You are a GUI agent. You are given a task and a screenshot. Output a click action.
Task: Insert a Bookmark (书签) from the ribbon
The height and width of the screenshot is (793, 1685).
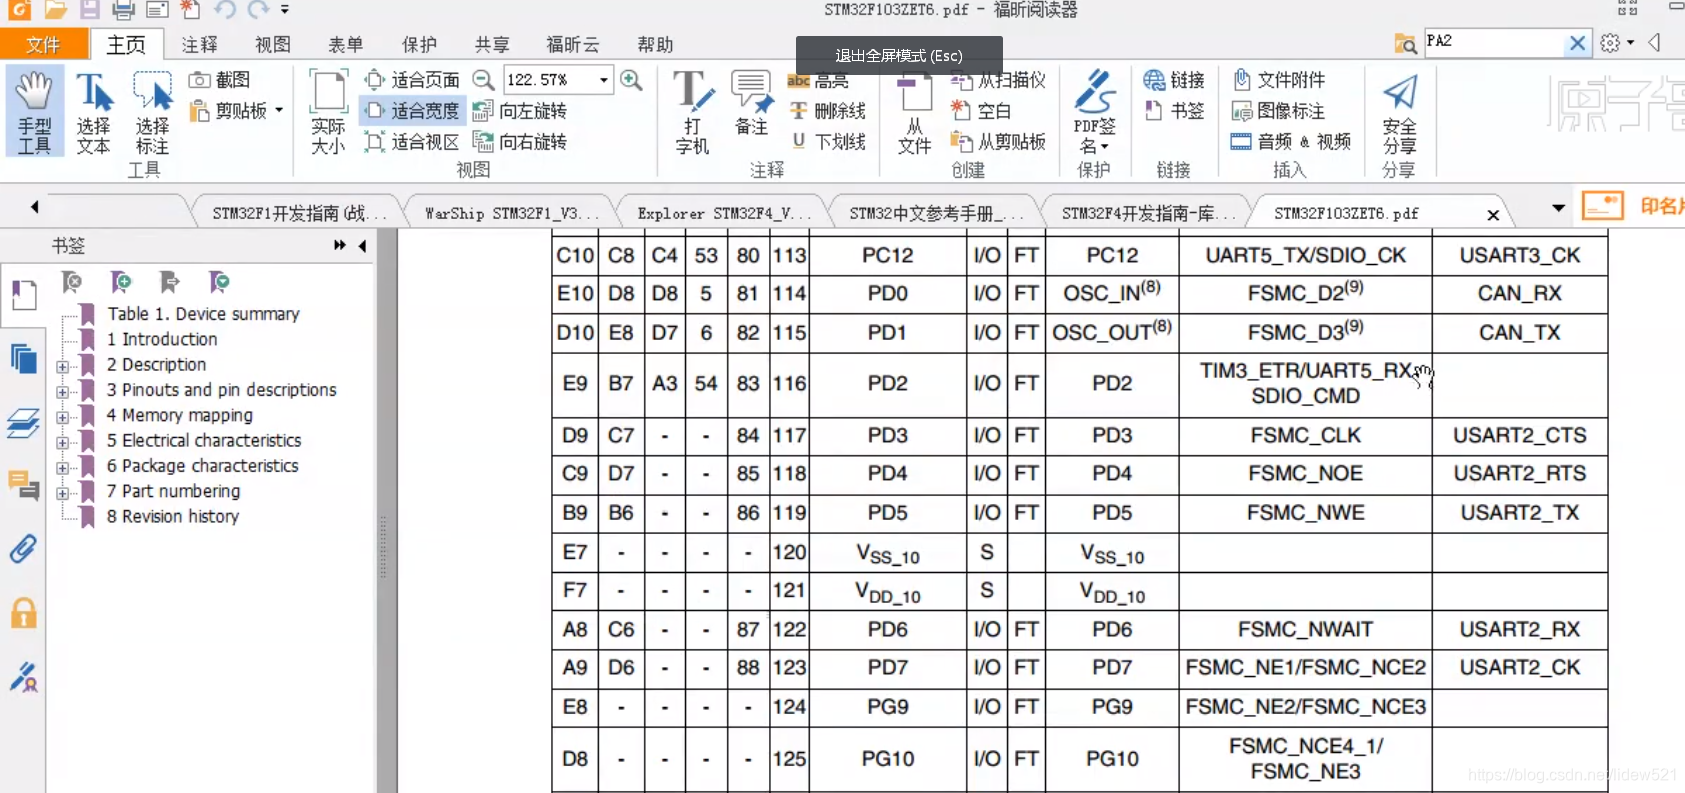pyautogui.click(x=1174, y=111)
